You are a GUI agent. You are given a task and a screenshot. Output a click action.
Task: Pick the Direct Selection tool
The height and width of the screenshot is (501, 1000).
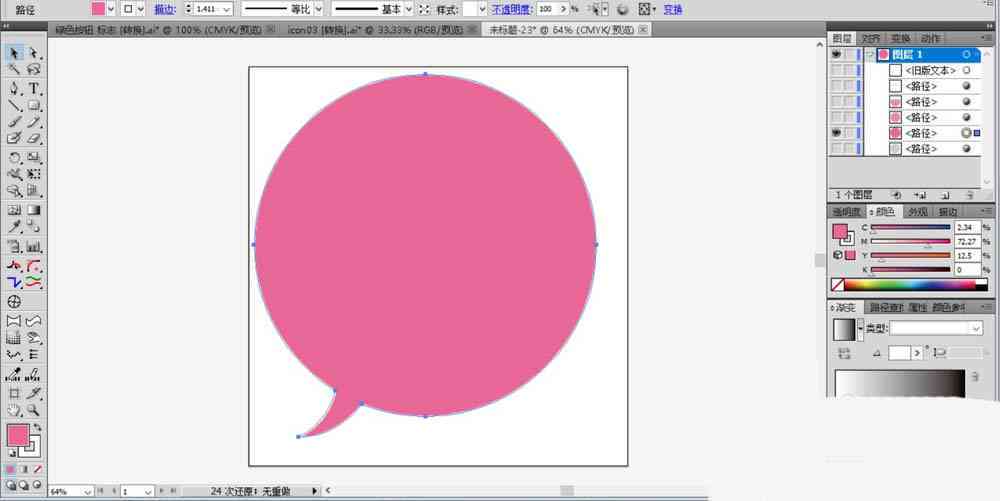tap(34, 54)
